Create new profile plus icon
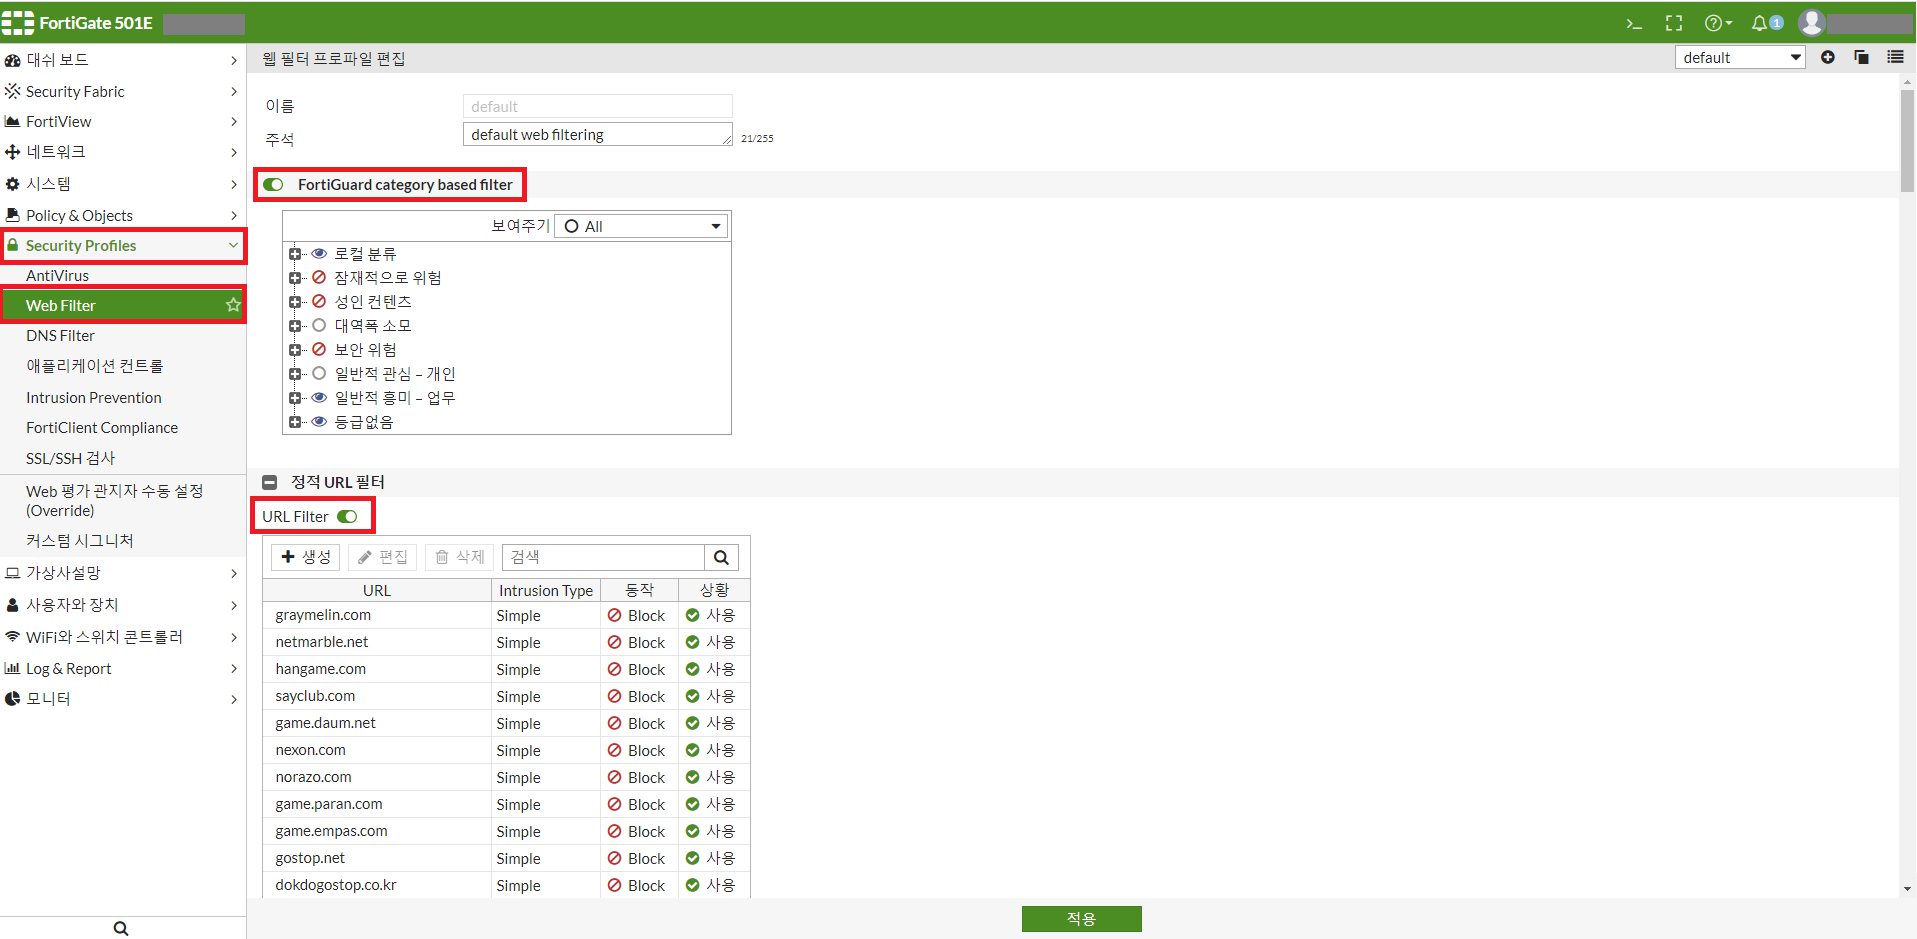 pyautogui.click(x=1828, y=57)
